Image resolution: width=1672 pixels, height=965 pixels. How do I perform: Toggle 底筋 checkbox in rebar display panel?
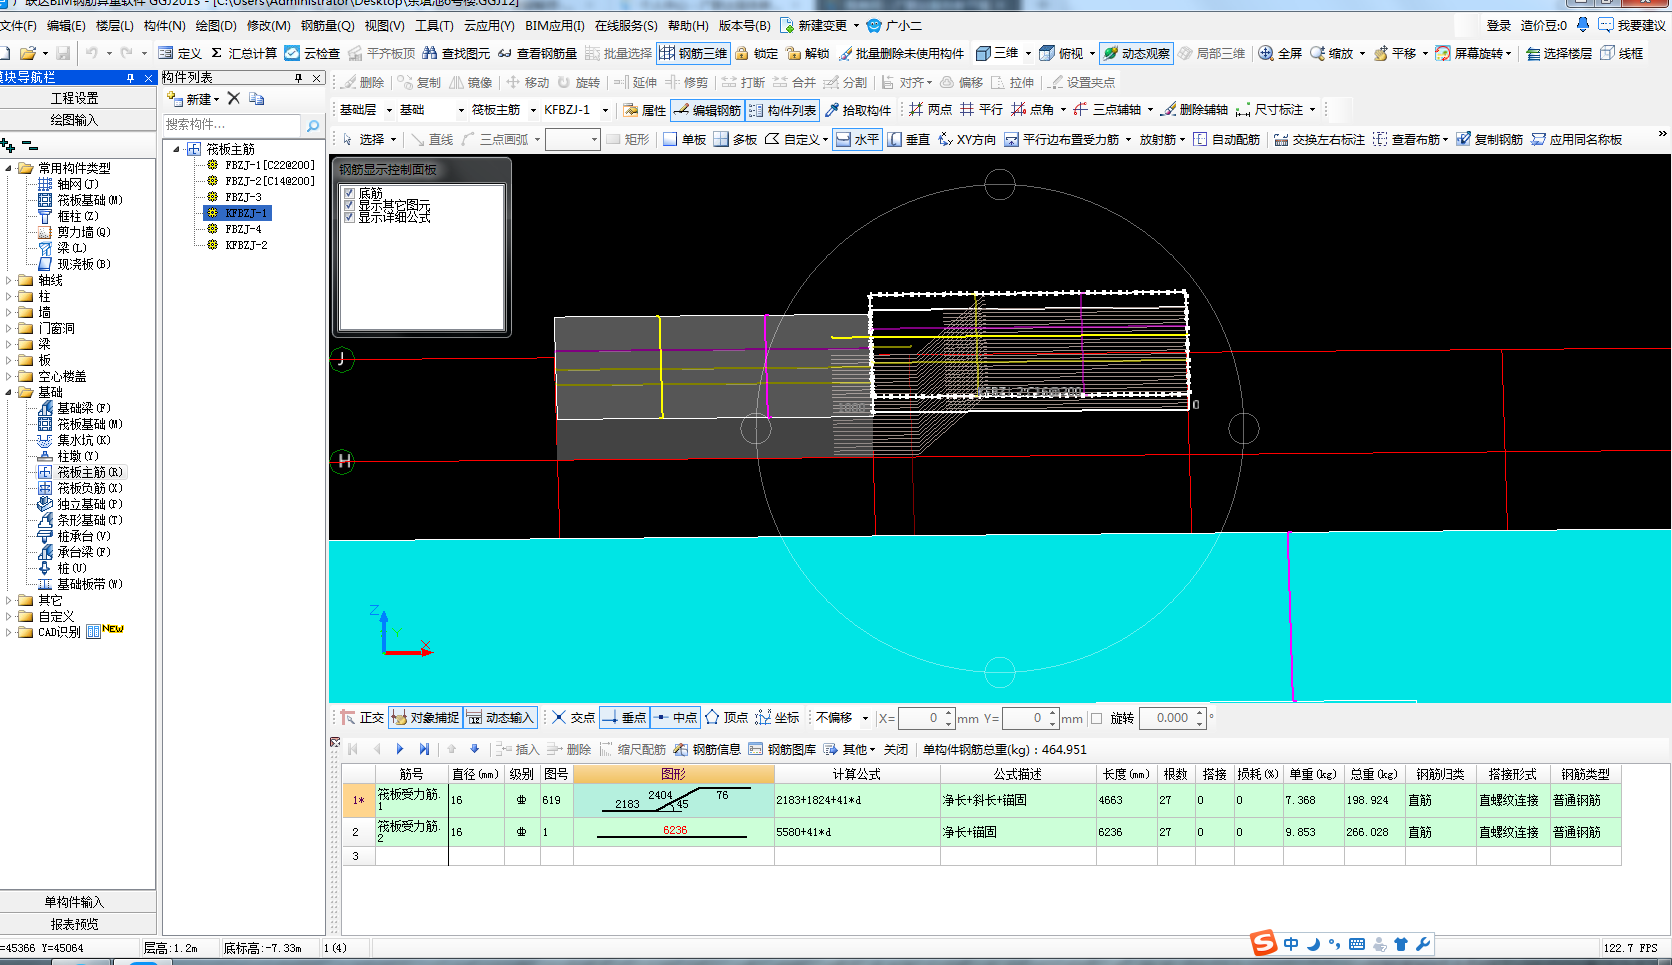[349, 193]
